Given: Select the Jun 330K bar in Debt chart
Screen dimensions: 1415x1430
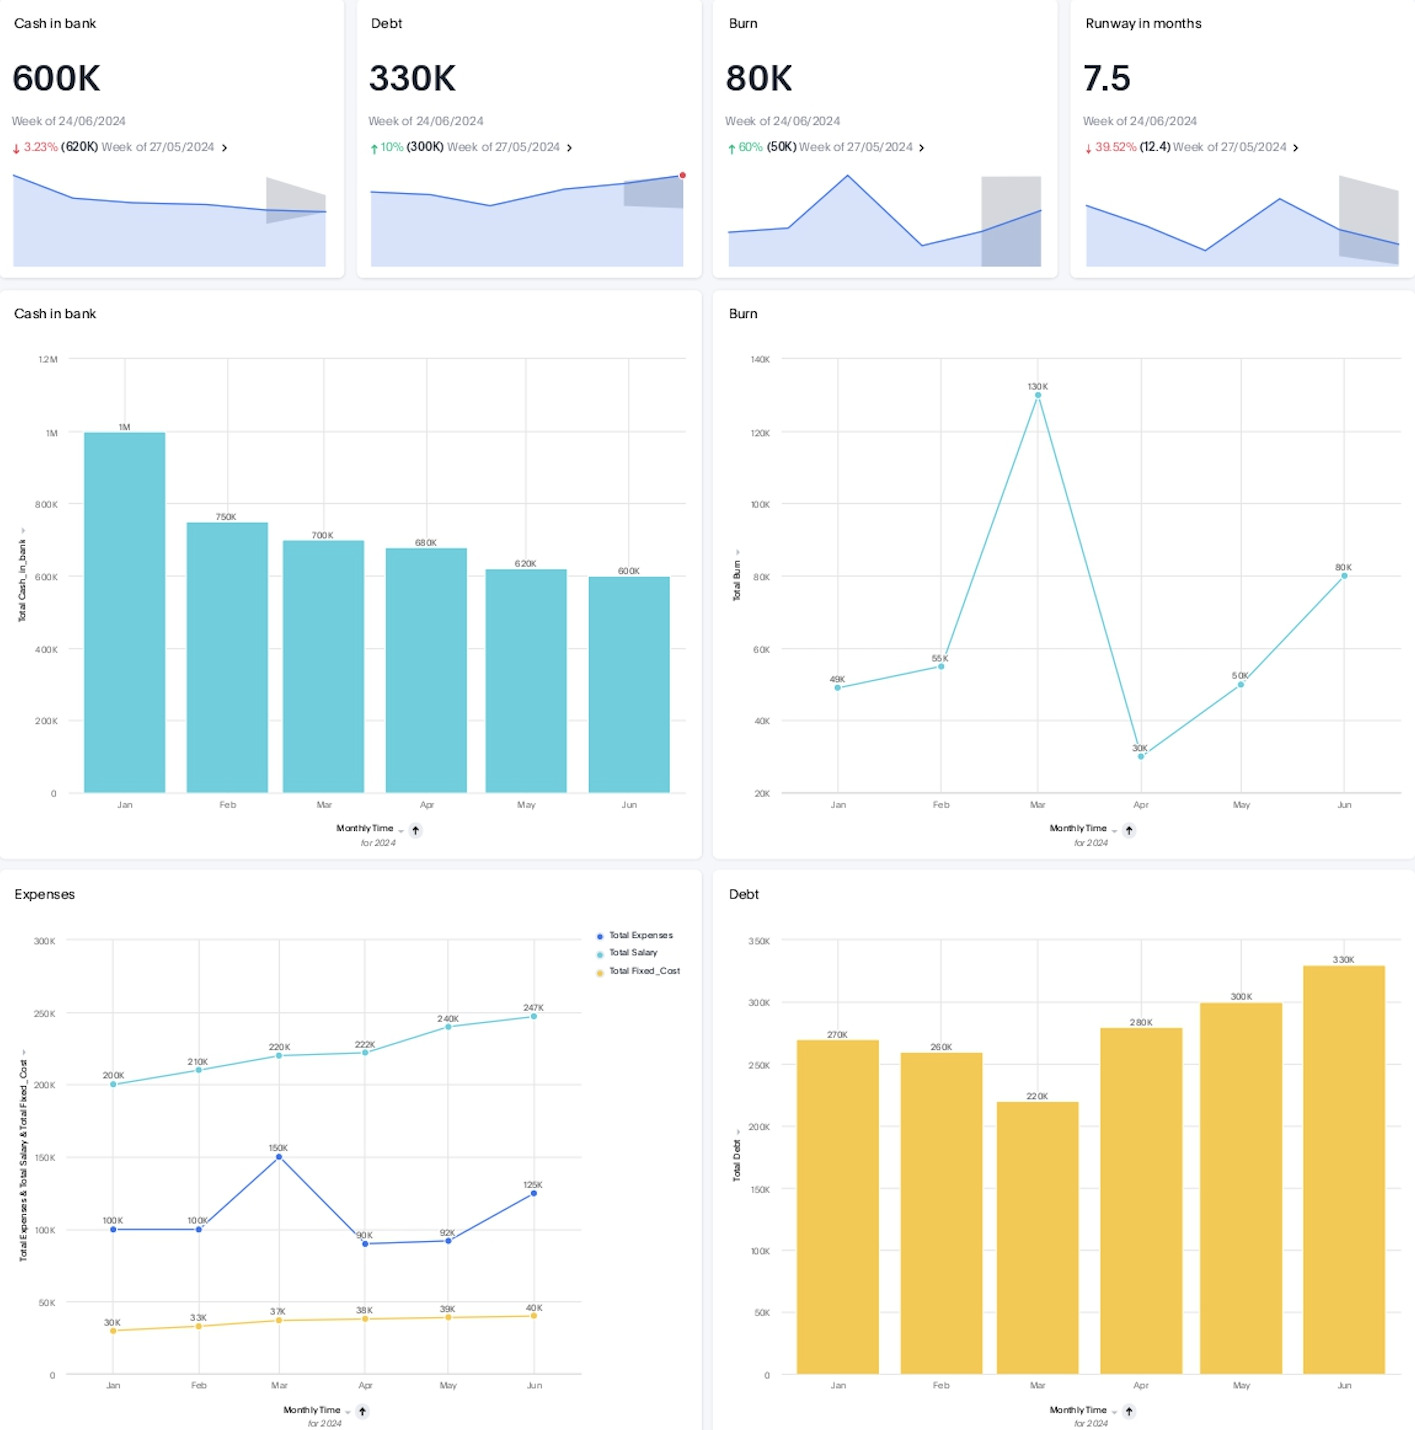Looking at the screenshot, I should 1344,1170.
